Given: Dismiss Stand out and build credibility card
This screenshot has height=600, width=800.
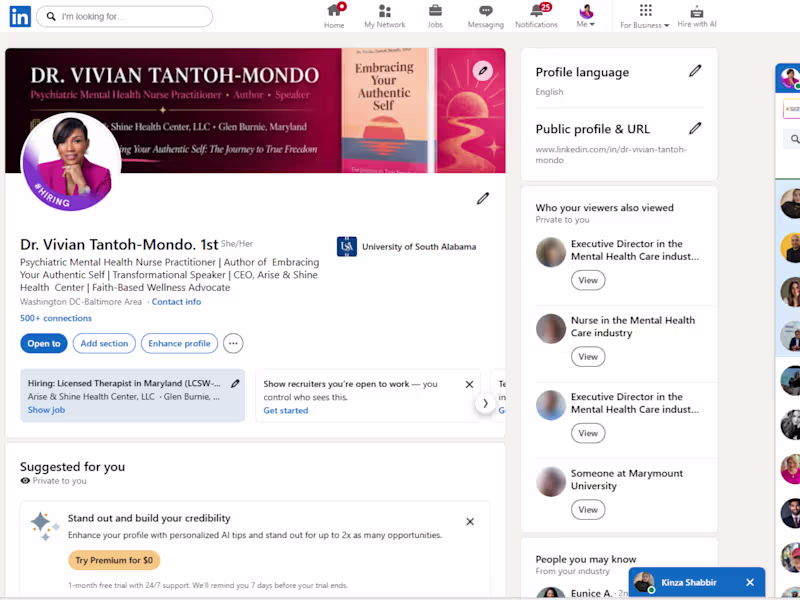Looking at the screenshot, I should click(x=470, y=521).
